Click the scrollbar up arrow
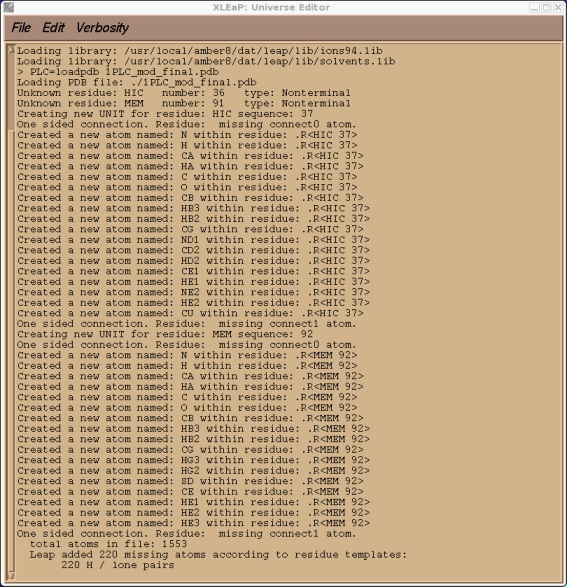The image size is (567, 587). click(x=11, y=48)
